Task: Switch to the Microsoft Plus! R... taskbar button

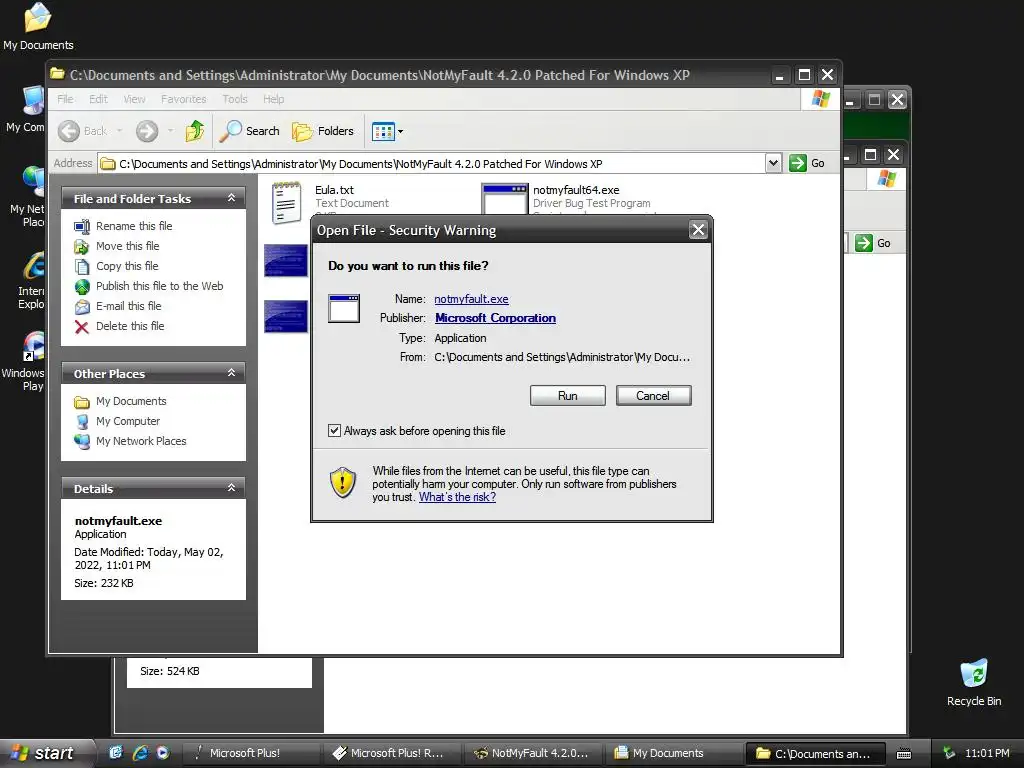Action: (391, 753)
